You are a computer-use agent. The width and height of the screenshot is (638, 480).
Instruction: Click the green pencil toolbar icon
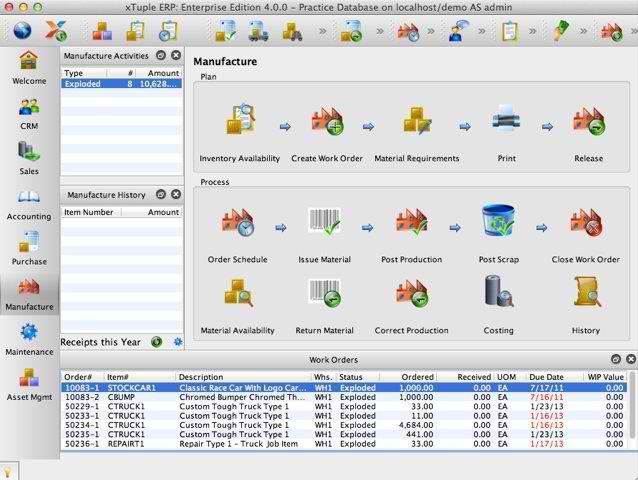pyautogui.click(x=561, y=30)
